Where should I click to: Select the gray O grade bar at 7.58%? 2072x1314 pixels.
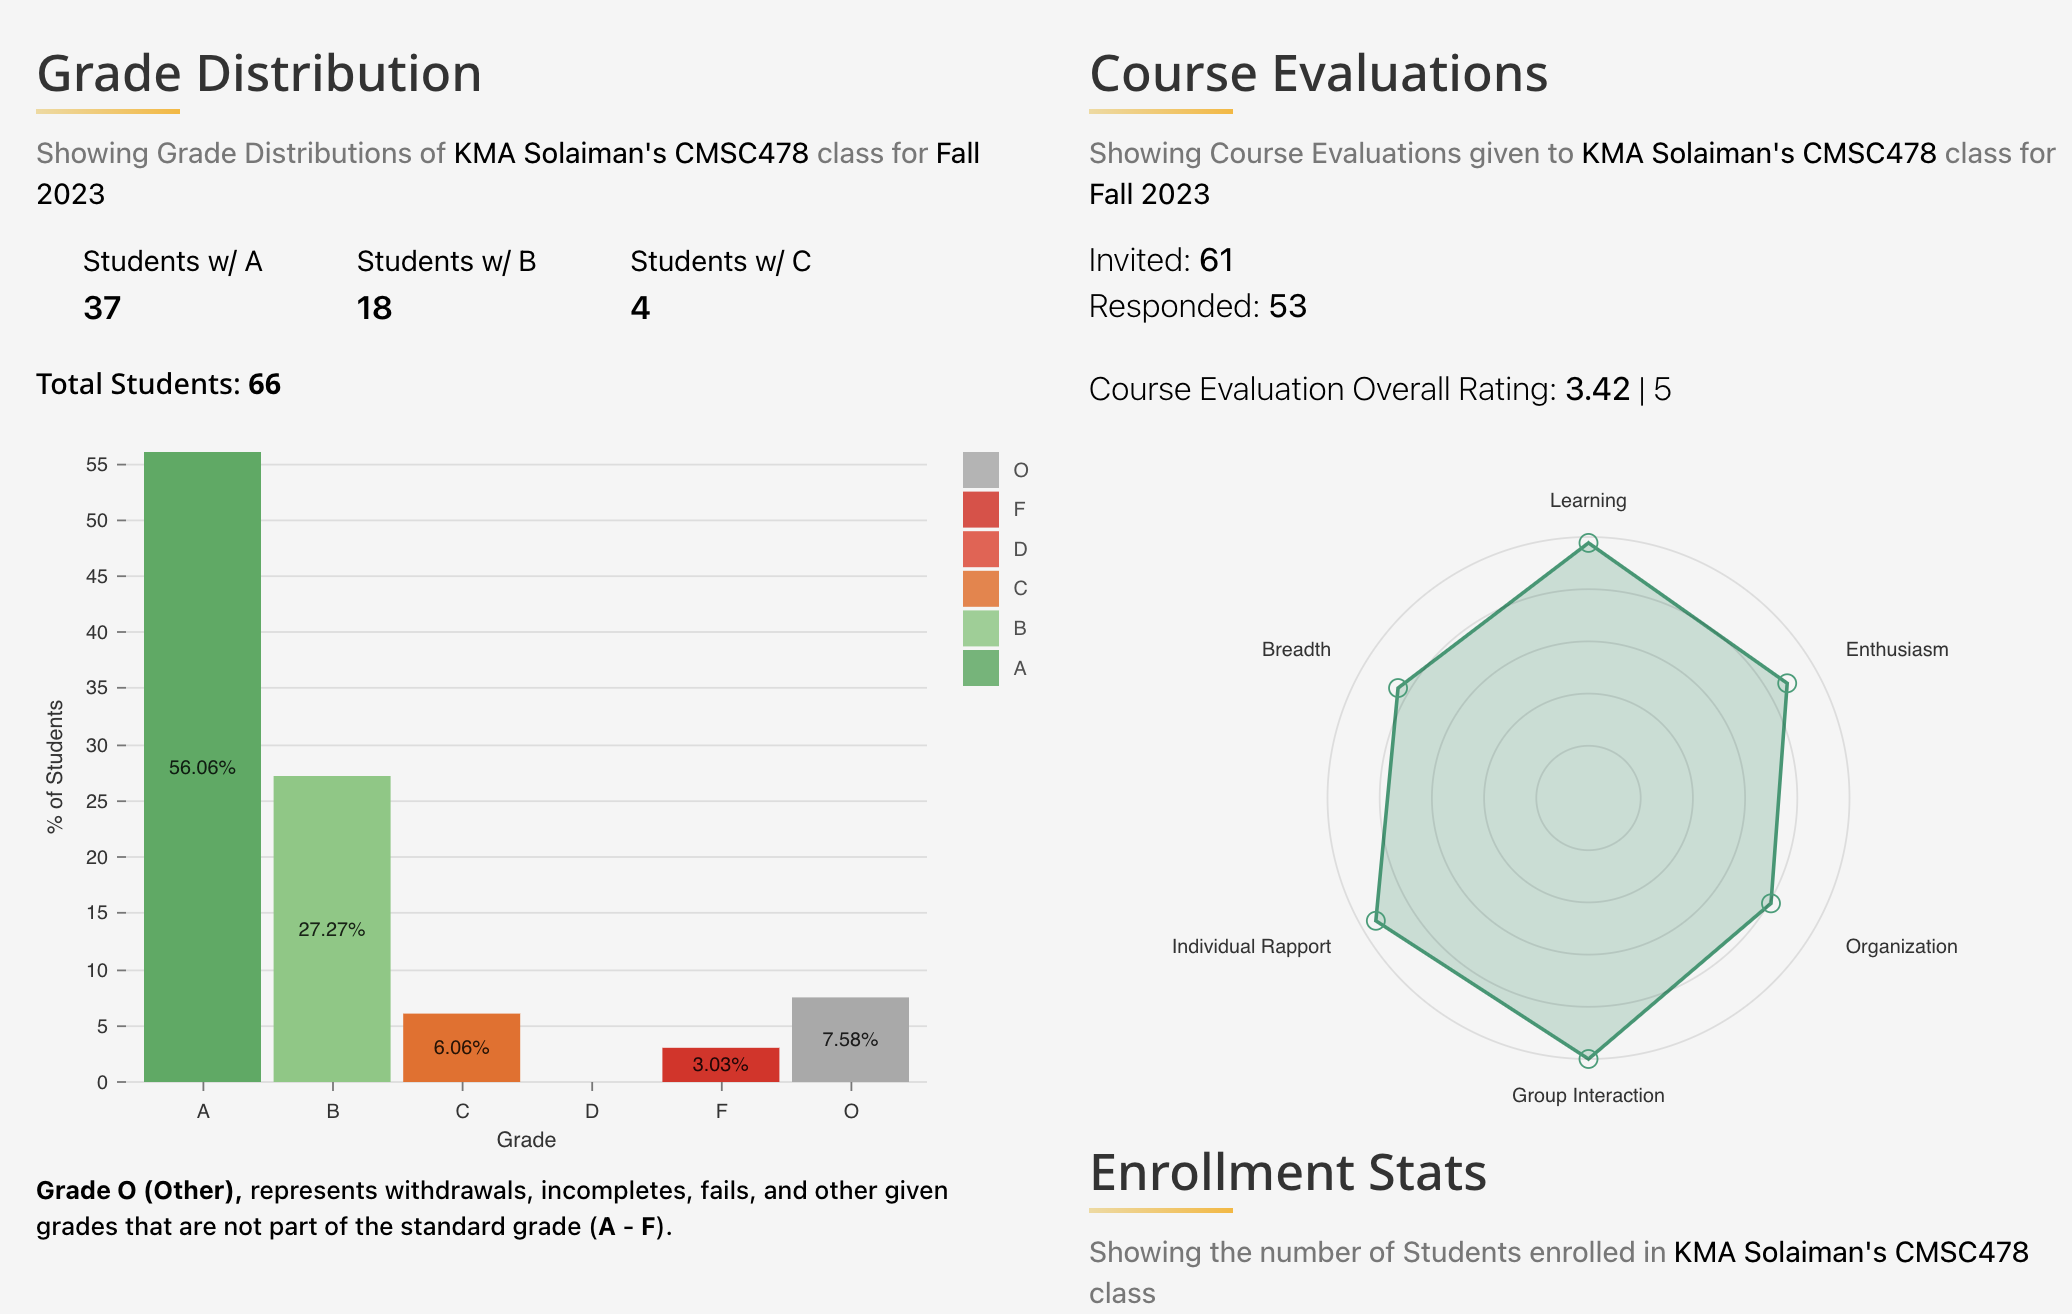(x=850, y=1040)
